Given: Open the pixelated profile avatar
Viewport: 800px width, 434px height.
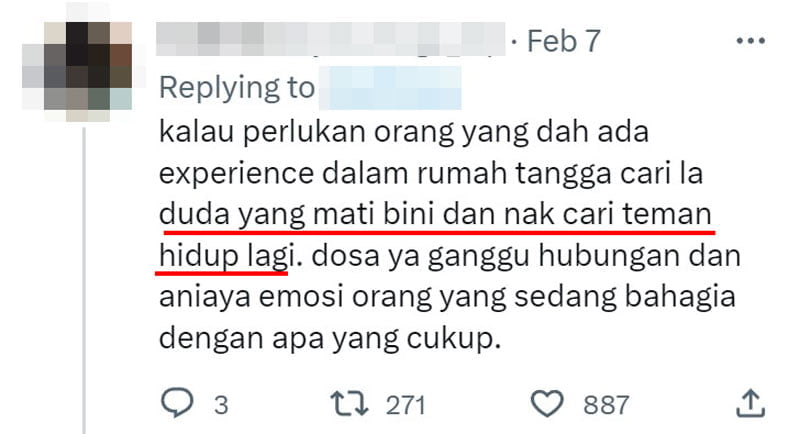Looking at the screenshot, I should click(x=77, y=65).
